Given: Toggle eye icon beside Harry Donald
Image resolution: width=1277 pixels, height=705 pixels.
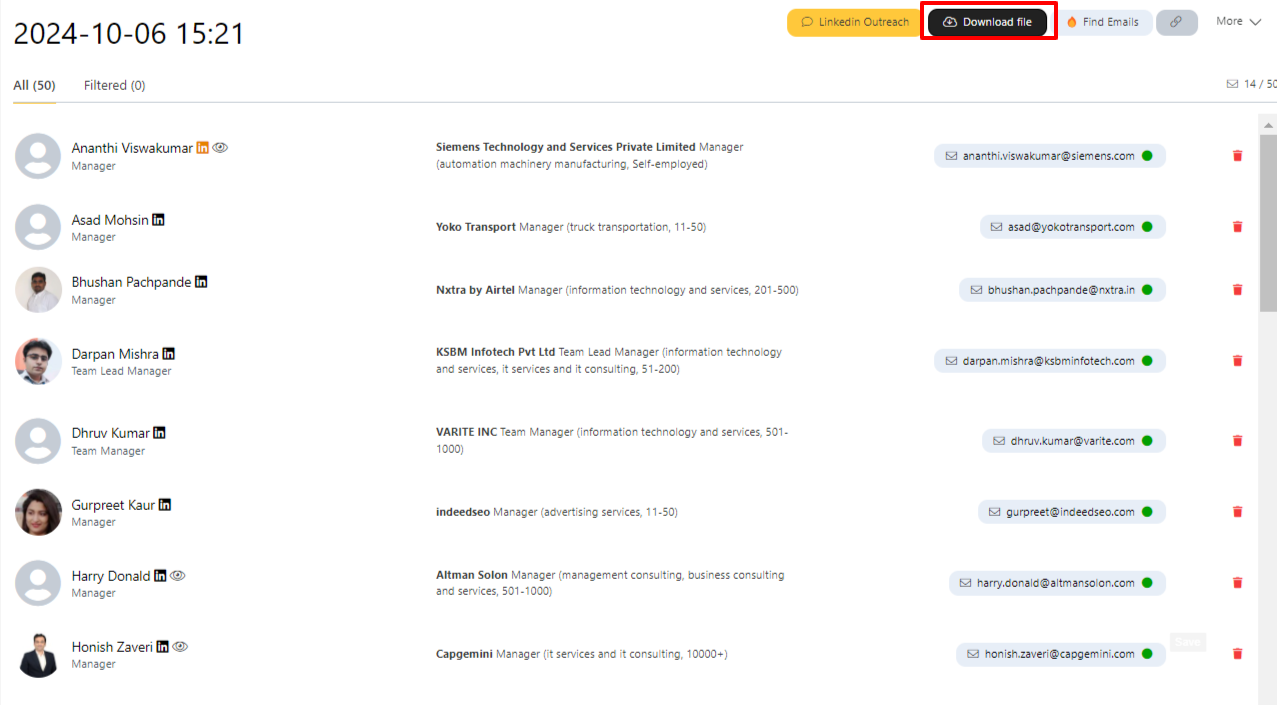Looking at the screenshot, I should (x=178, y=576).
